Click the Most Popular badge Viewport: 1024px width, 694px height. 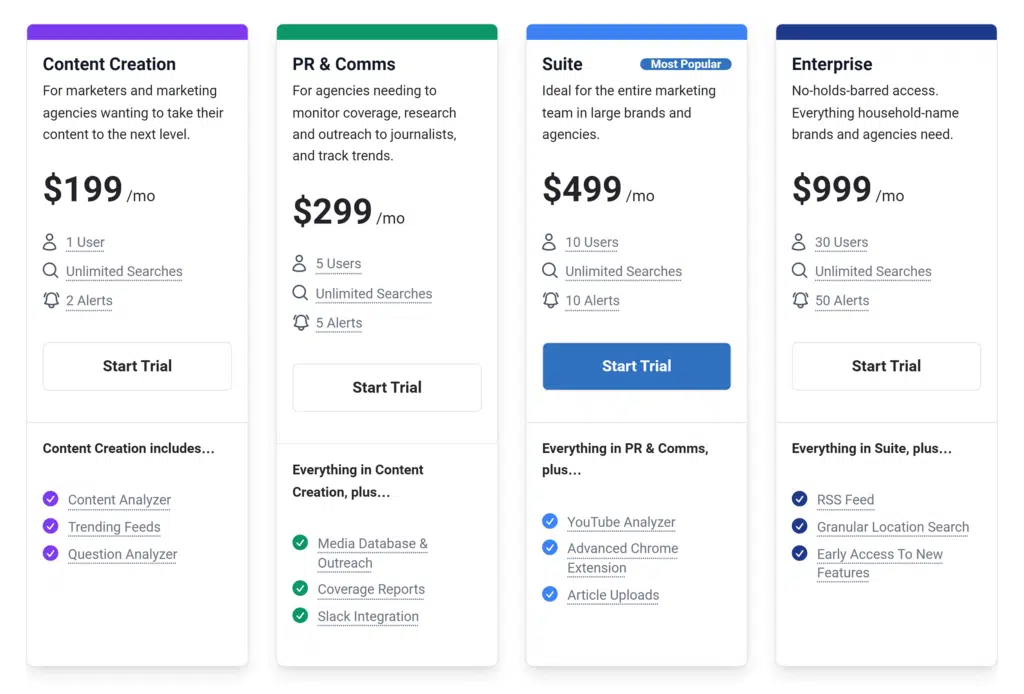[686, 64]
